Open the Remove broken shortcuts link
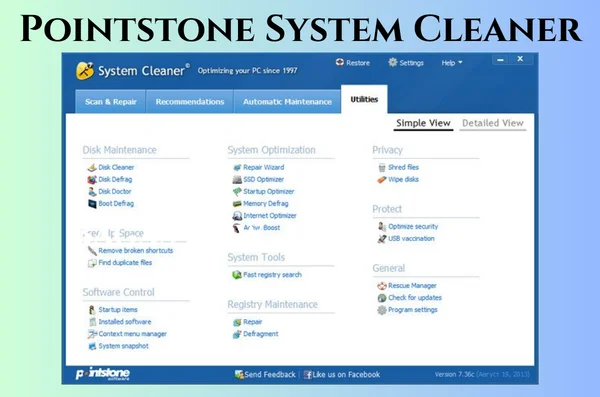The height and width of the screenshot is (397, 600). coord(136,251)
